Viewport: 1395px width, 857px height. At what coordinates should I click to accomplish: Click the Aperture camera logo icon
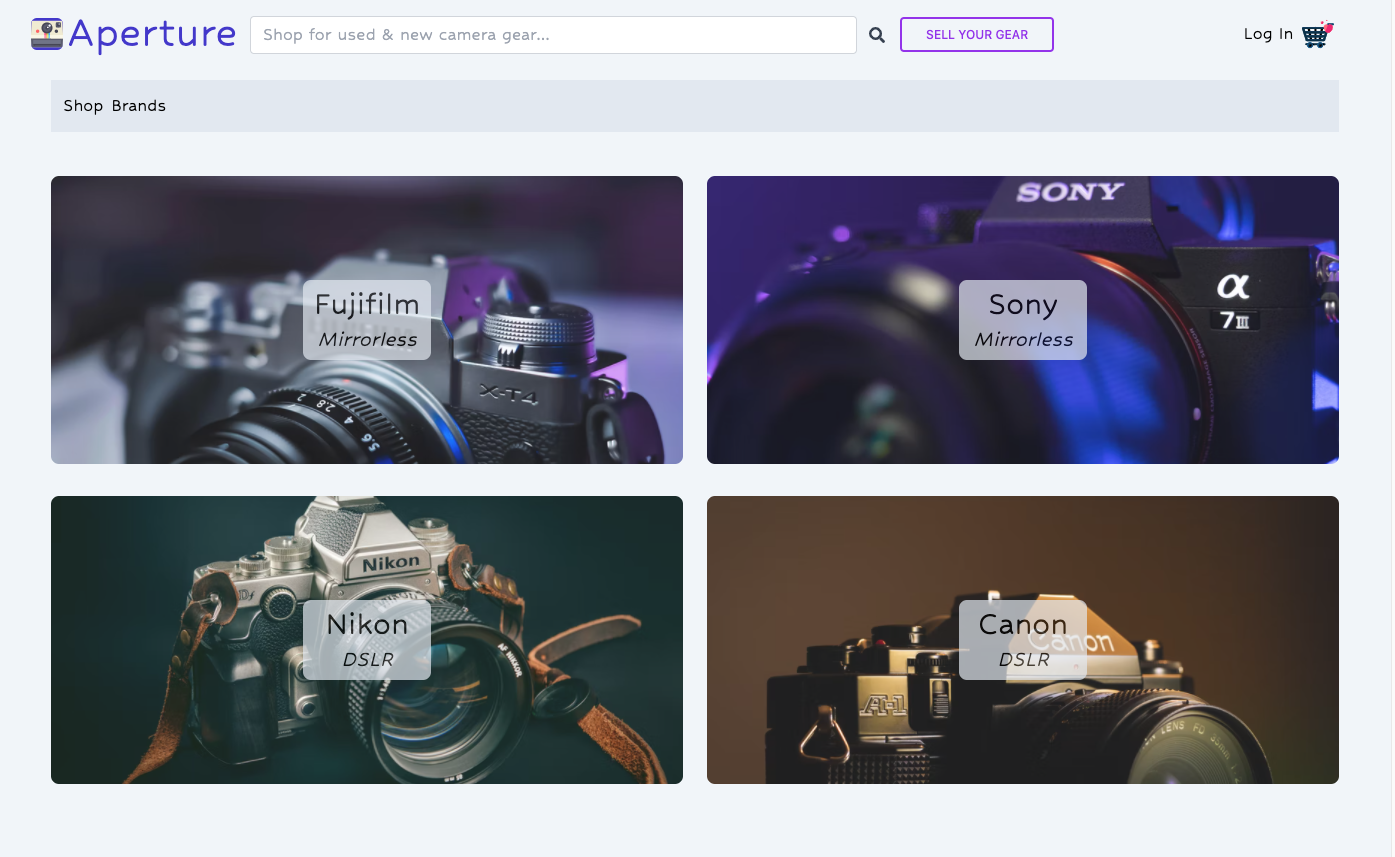tap(47, 34)
